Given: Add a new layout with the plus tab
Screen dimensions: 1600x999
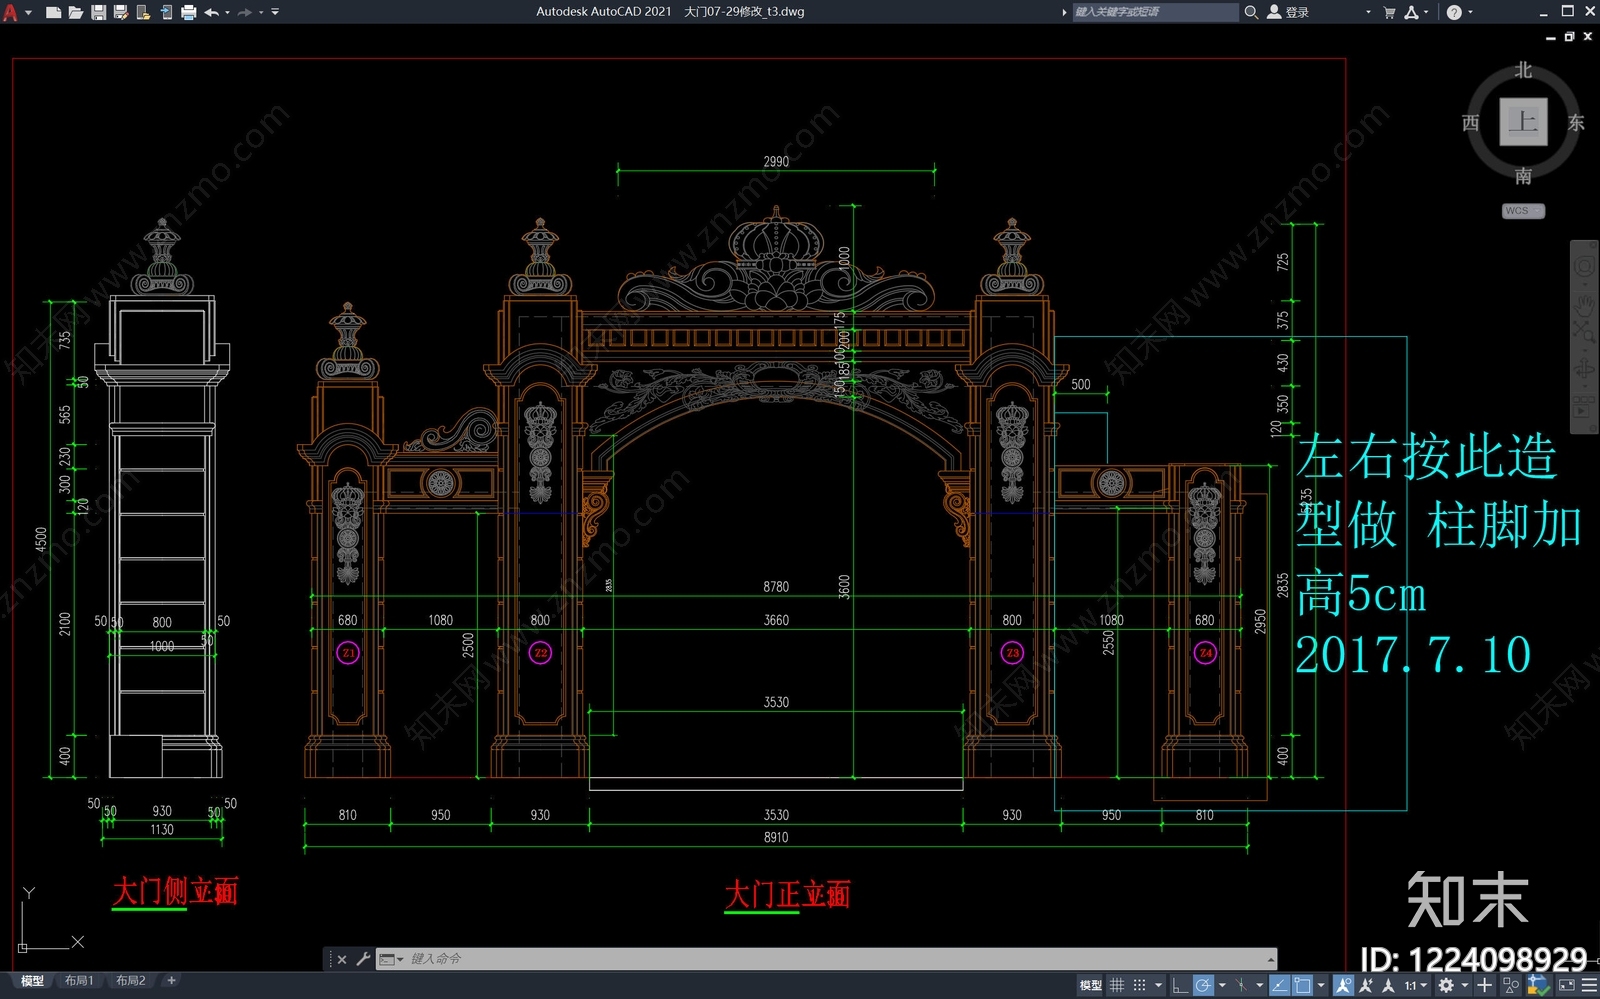Looking at the screenshot, I should 172,981.
